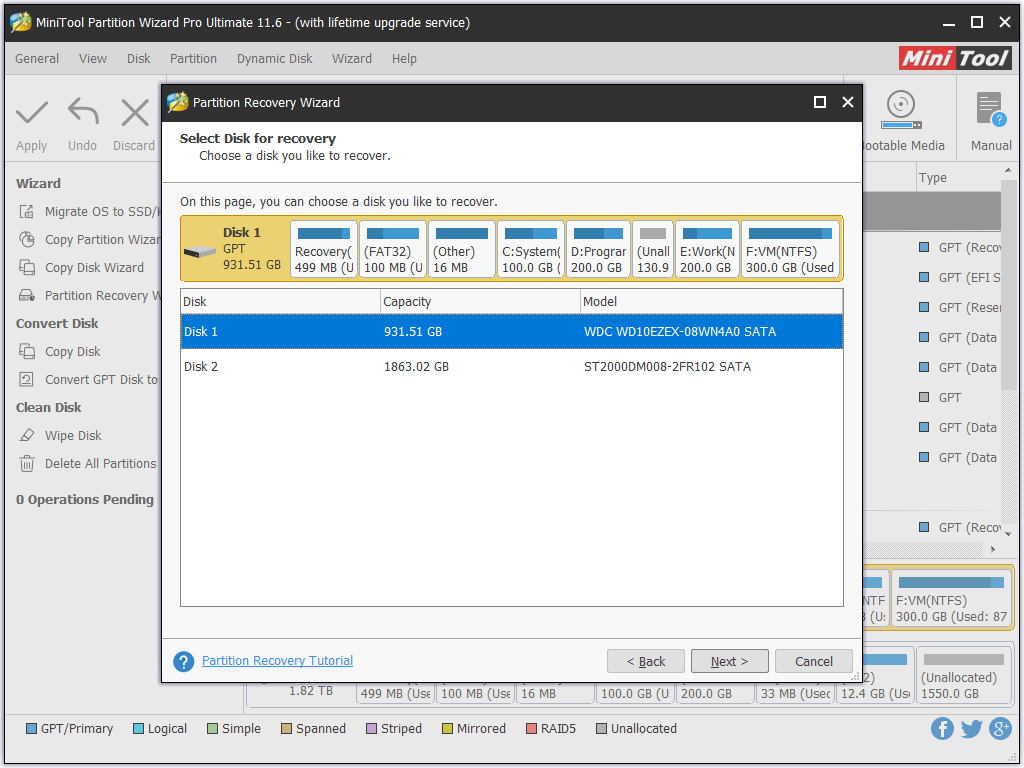Click the Disk 1 hard drive icon
The image size is (1024, 768).
pos(200,252)
